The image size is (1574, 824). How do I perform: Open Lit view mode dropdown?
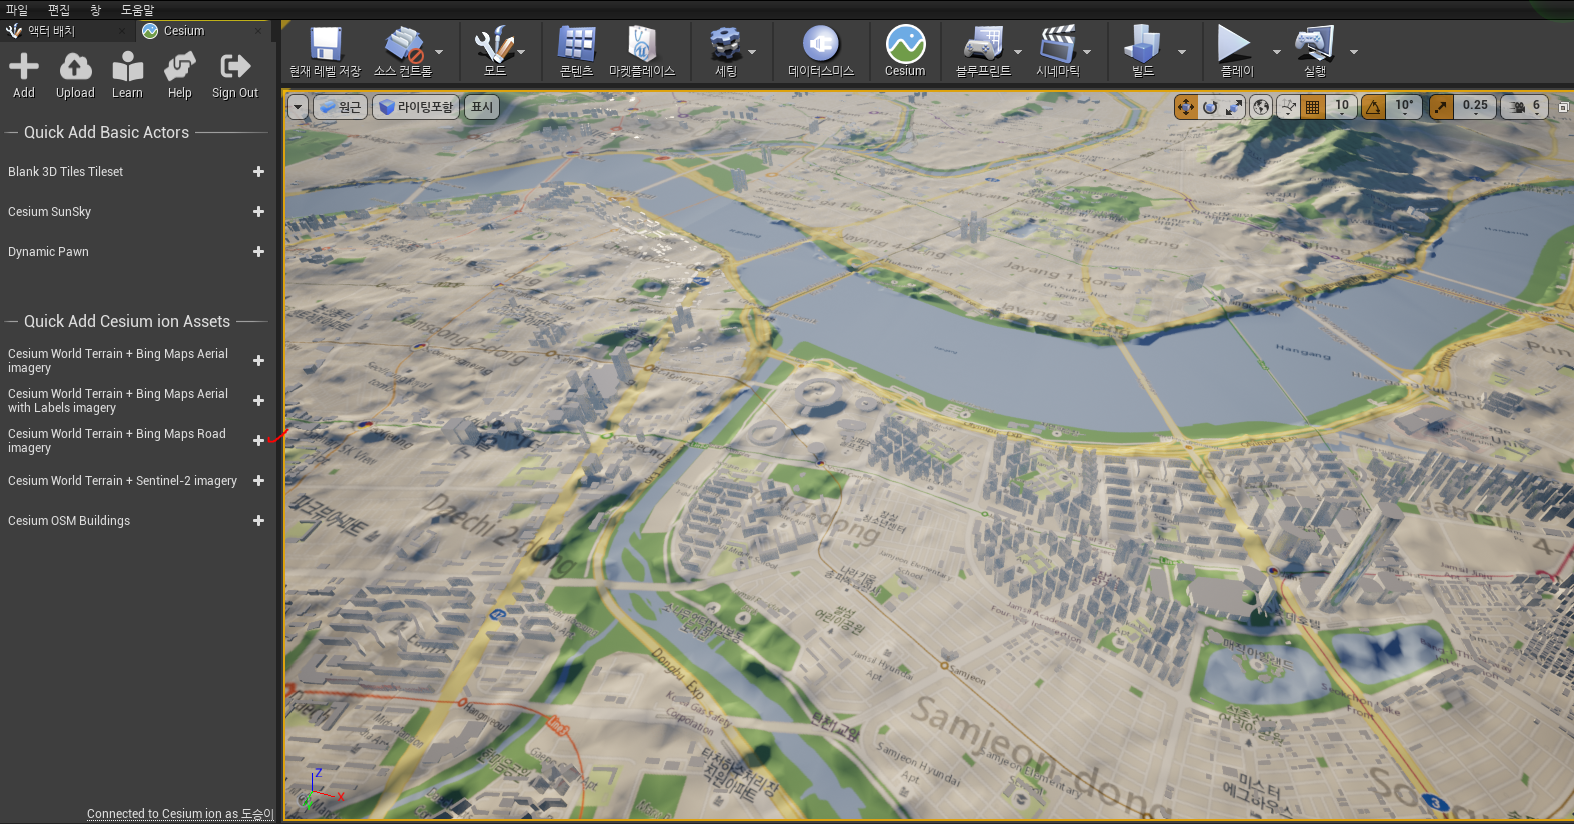tap(416, 107)
